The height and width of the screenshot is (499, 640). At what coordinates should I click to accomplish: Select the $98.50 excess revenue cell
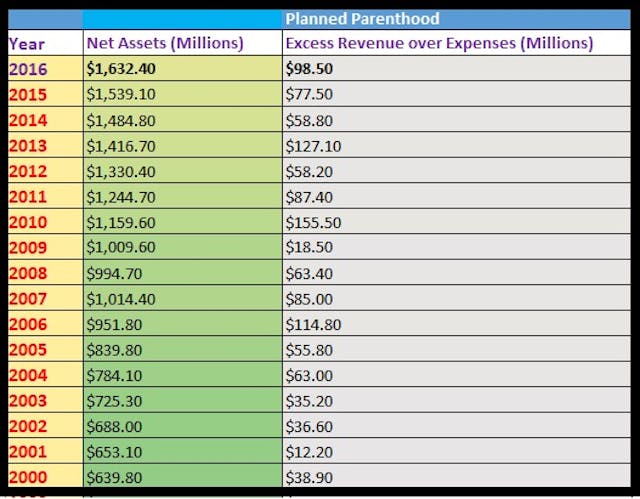311,68
